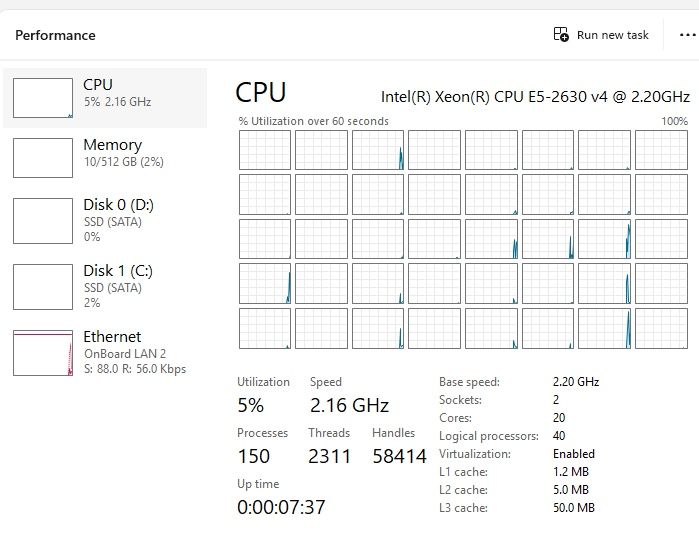Click the last processor graph in top row
Screen dimensions: 699x535
click(x=661, y=150)
